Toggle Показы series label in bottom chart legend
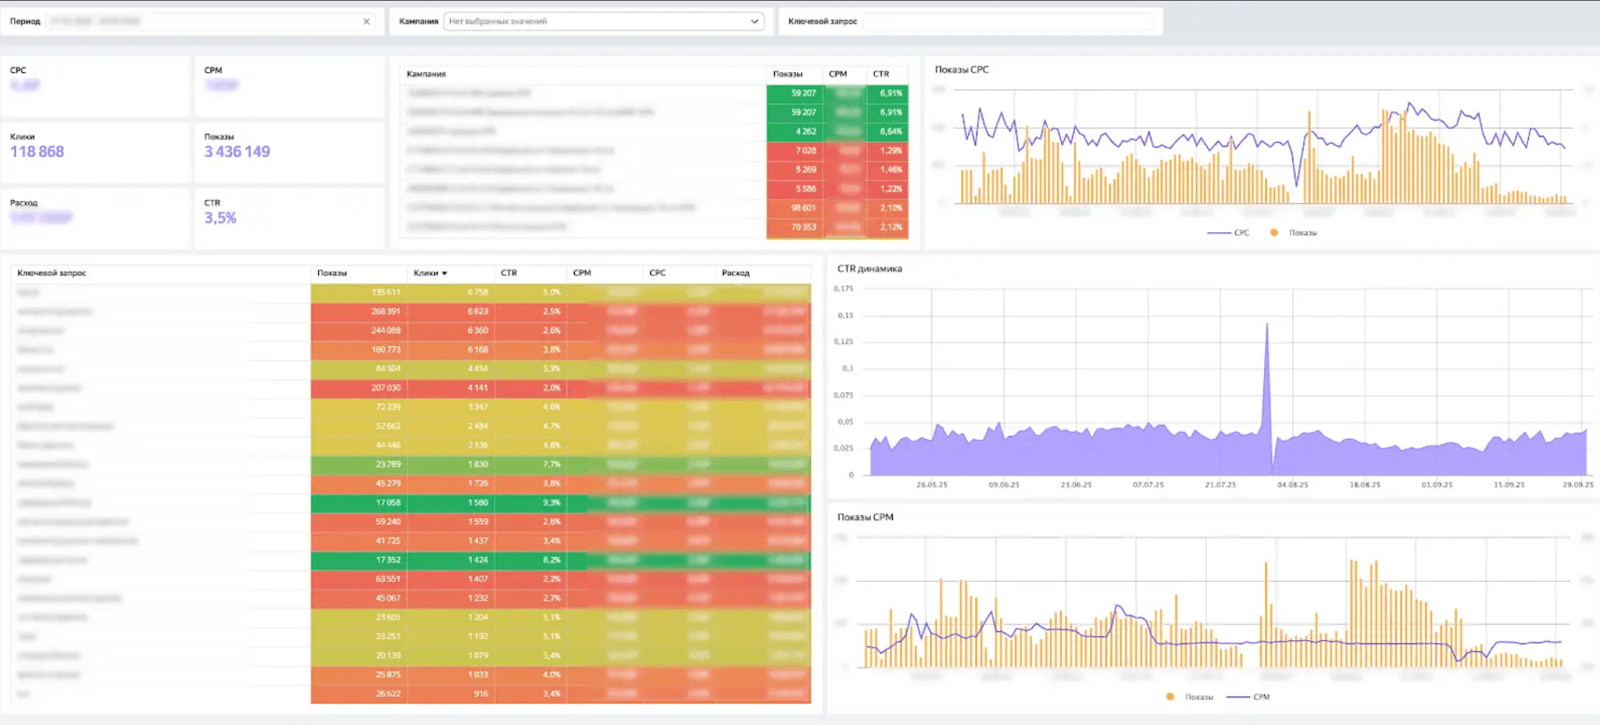This screenshot has width=1600, height=725. [x=1198, y=697]
